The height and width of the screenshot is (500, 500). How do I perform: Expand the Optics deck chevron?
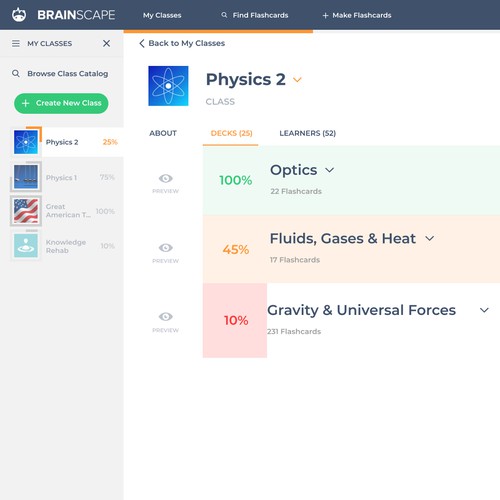click(x=329, y=170)
